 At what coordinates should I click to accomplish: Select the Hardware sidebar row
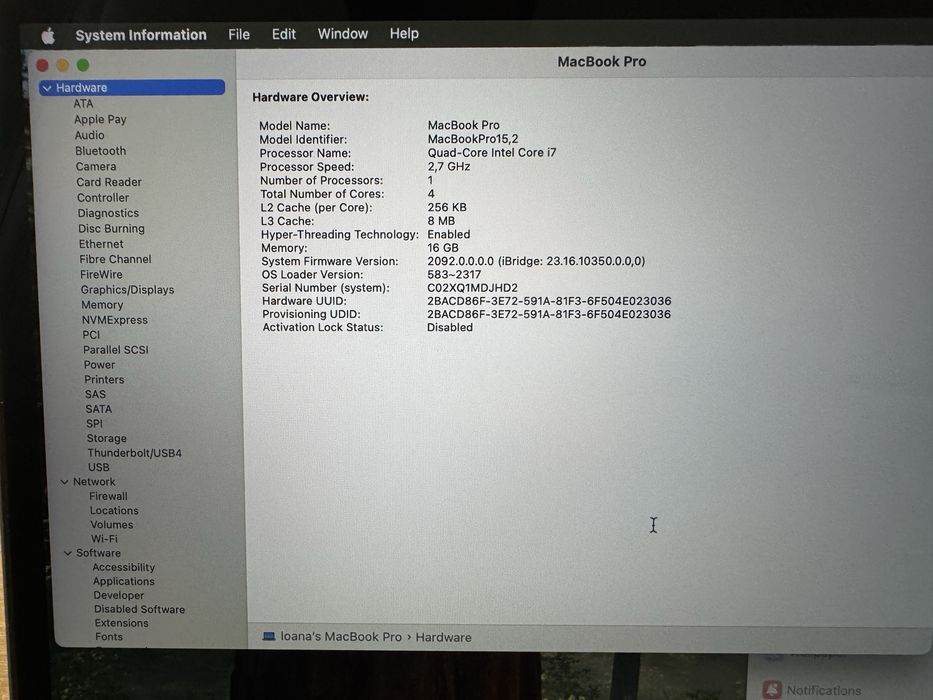pos(132,88)
